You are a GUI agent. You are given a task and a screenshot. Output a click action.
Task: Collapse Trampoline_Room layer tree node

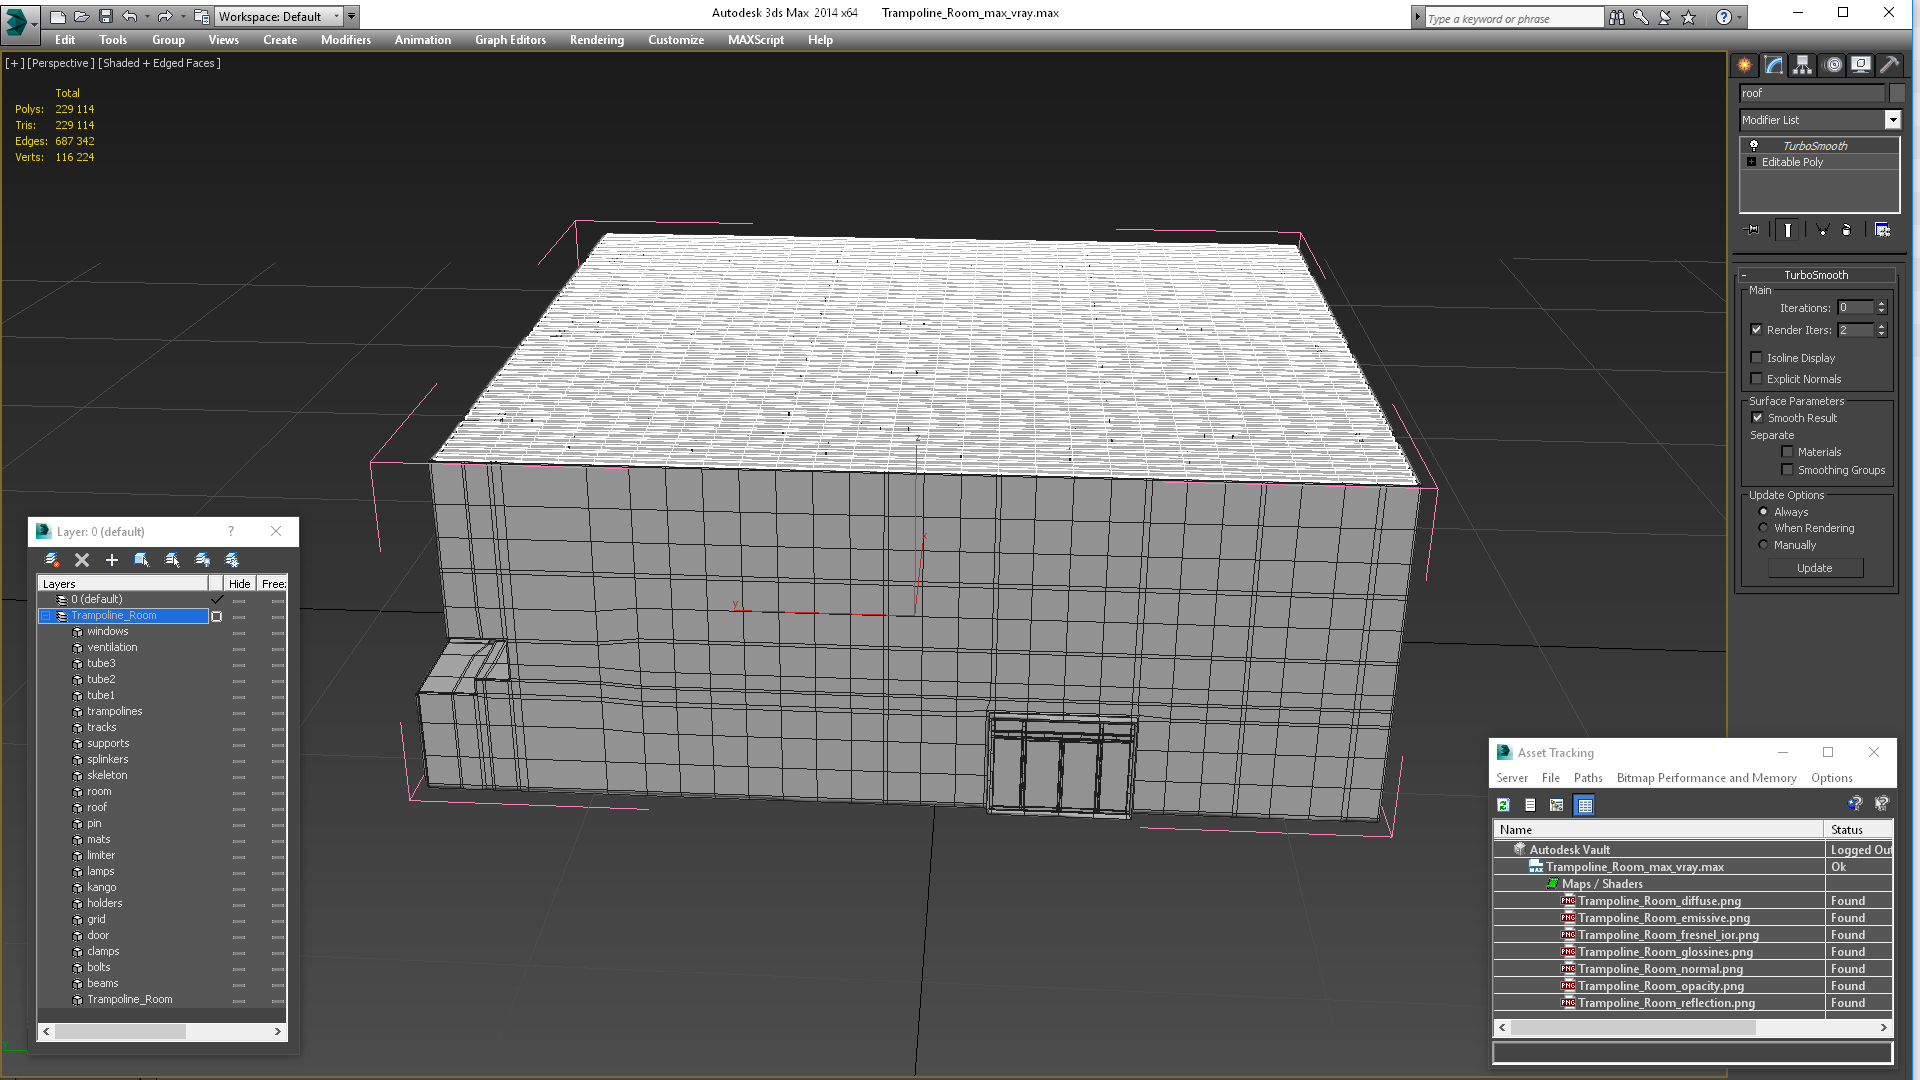tap(46, 616)
